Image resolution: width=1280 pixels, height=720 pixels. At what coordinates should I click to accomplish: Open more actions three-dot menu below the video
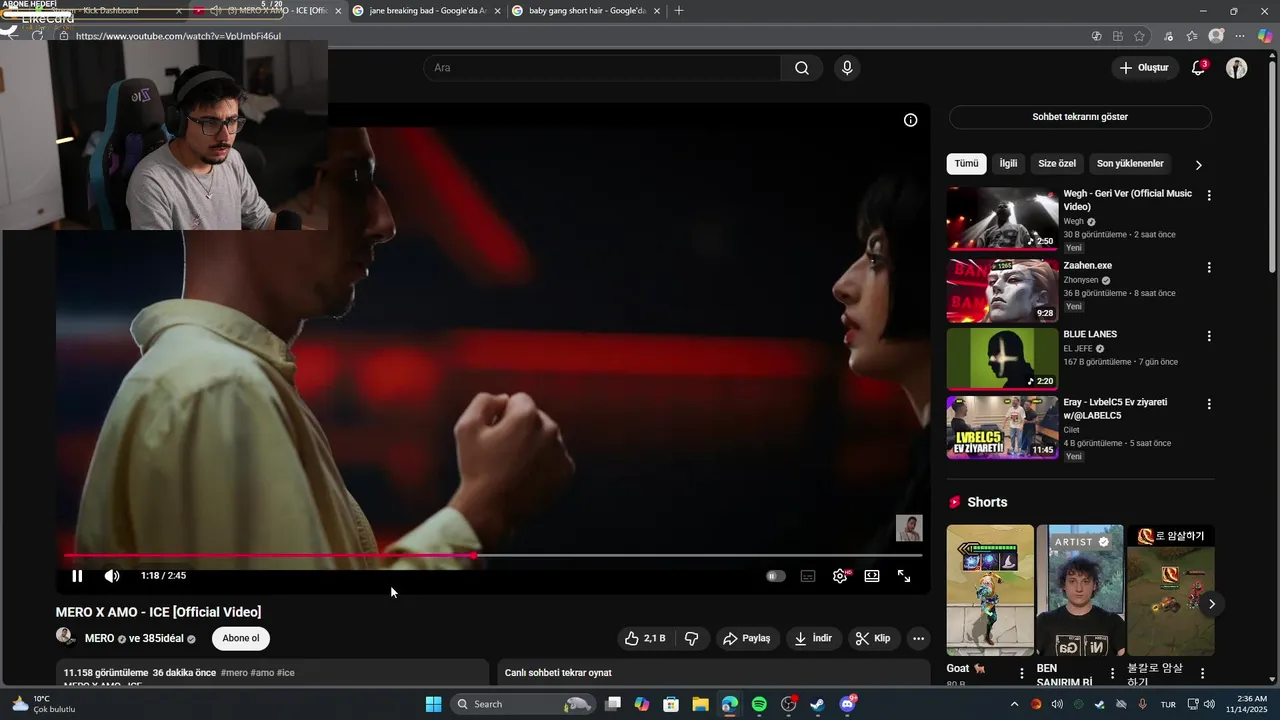tap(918, 638)
